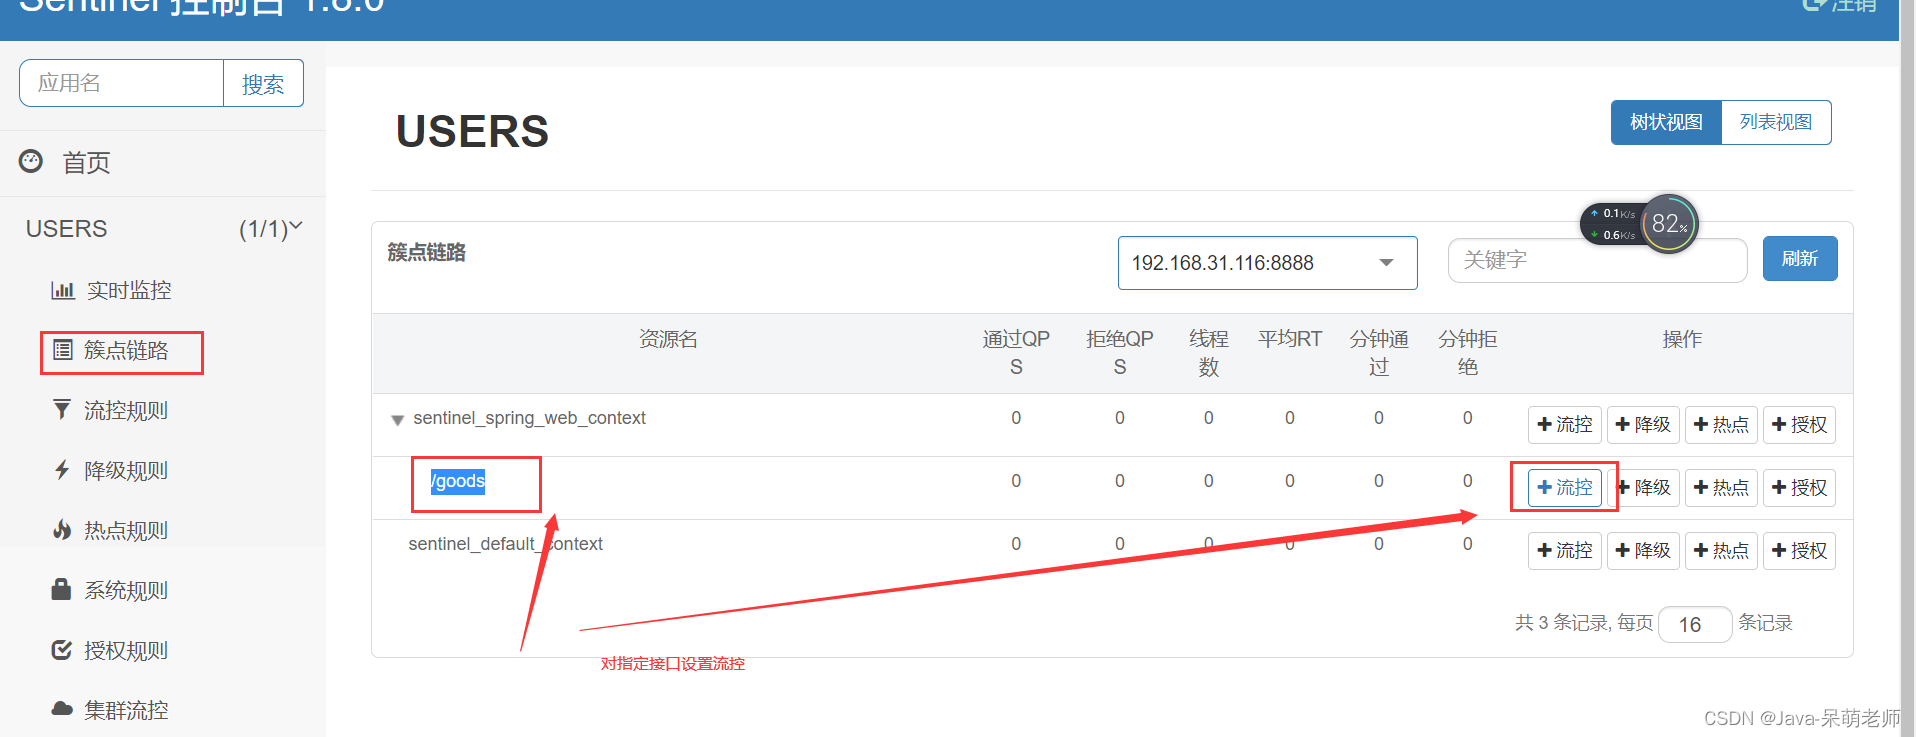The height and width of the screenshot is (737, 1916).
Task: Click the /goods resource name
Action: [458, 481]
